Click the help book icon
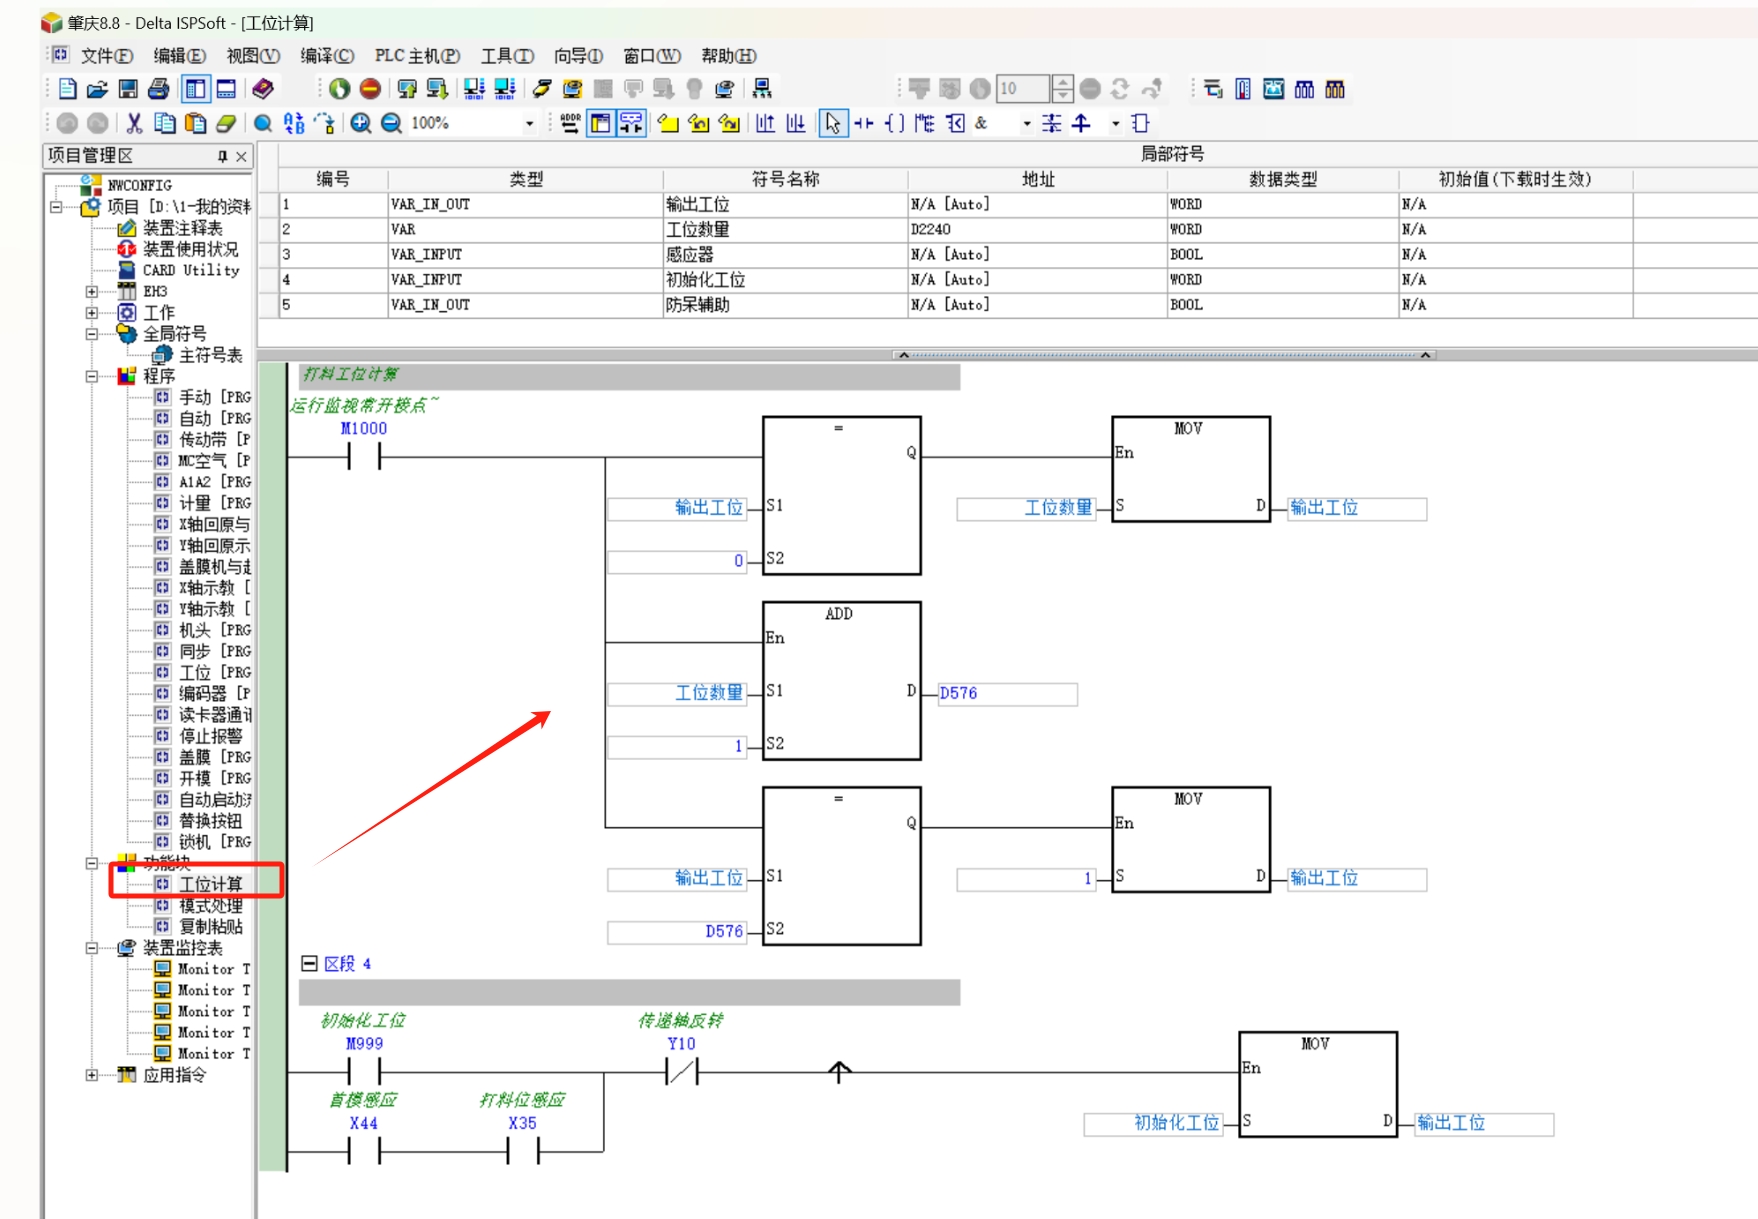 pos(263,89)
